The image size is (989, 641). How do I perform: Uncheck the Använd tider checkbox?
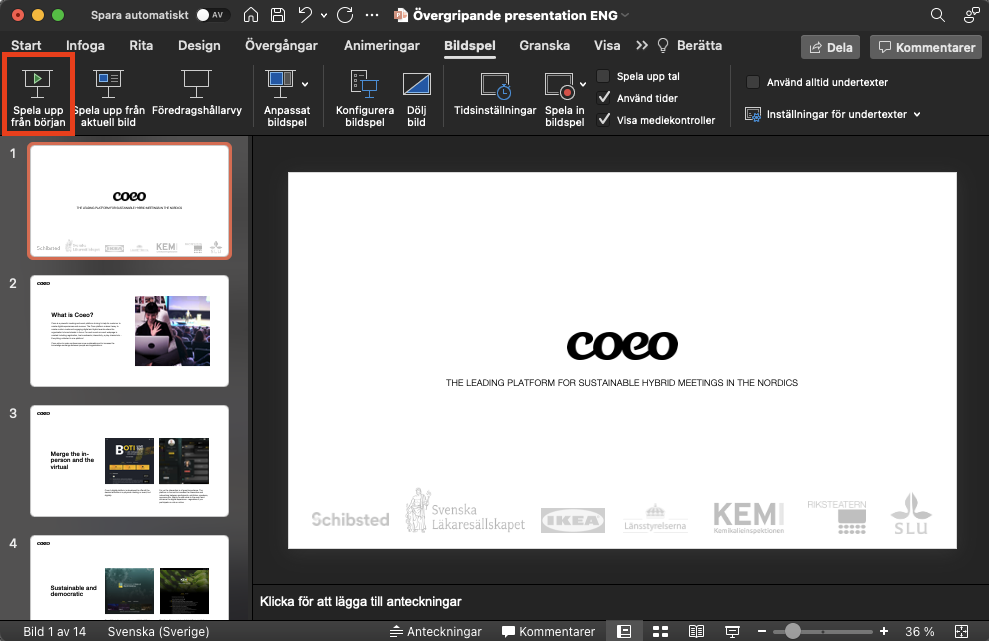pos(604,98)
